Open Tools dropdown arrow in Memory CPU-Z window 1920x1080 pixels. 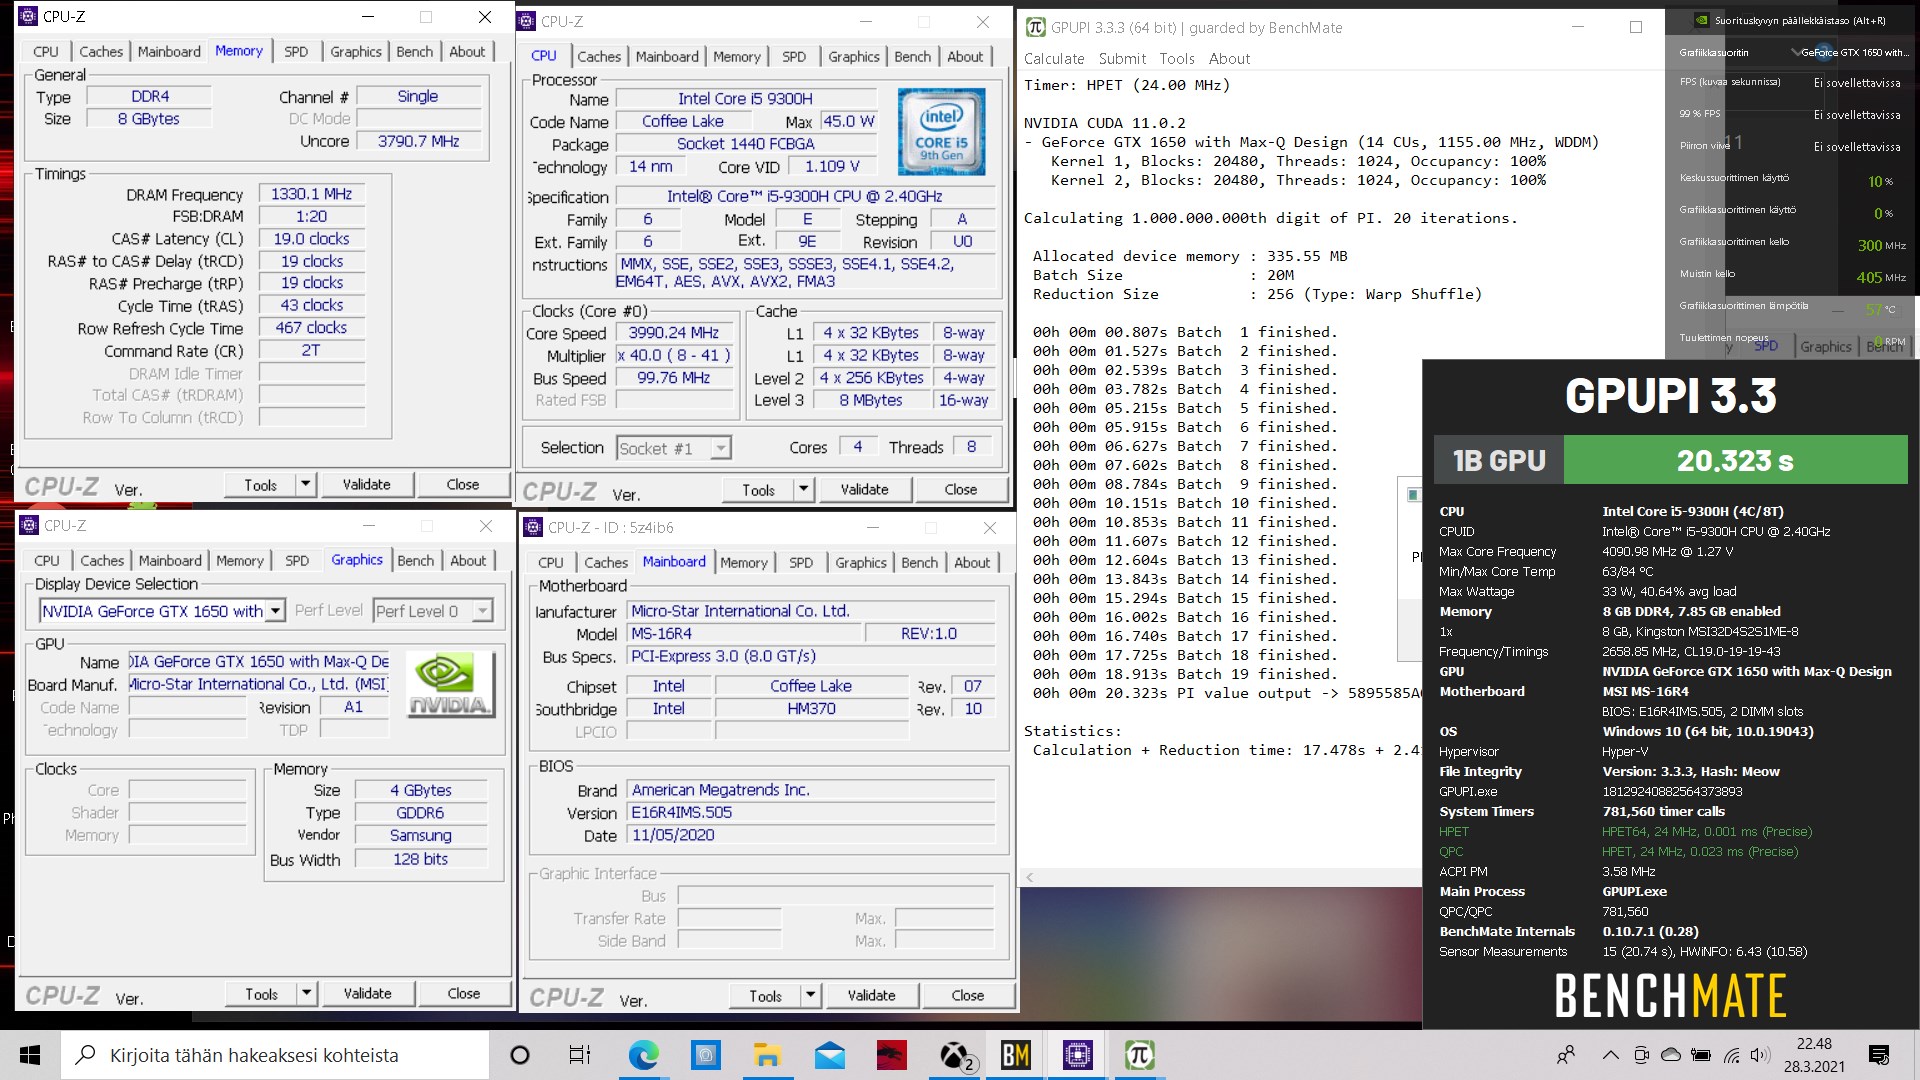tap(305, 484)
